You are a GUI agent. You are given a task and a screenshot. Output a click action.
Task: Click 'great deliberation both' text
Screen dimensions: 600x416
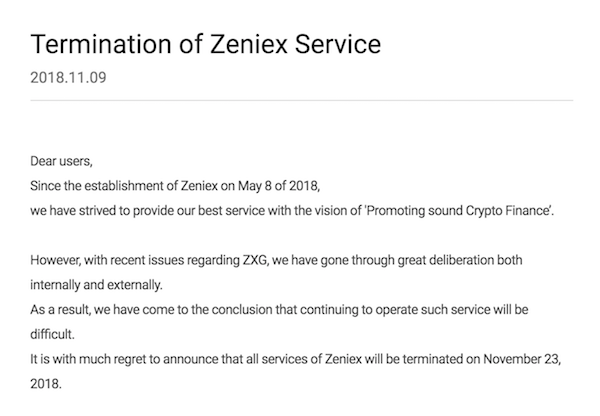(460, 260)
